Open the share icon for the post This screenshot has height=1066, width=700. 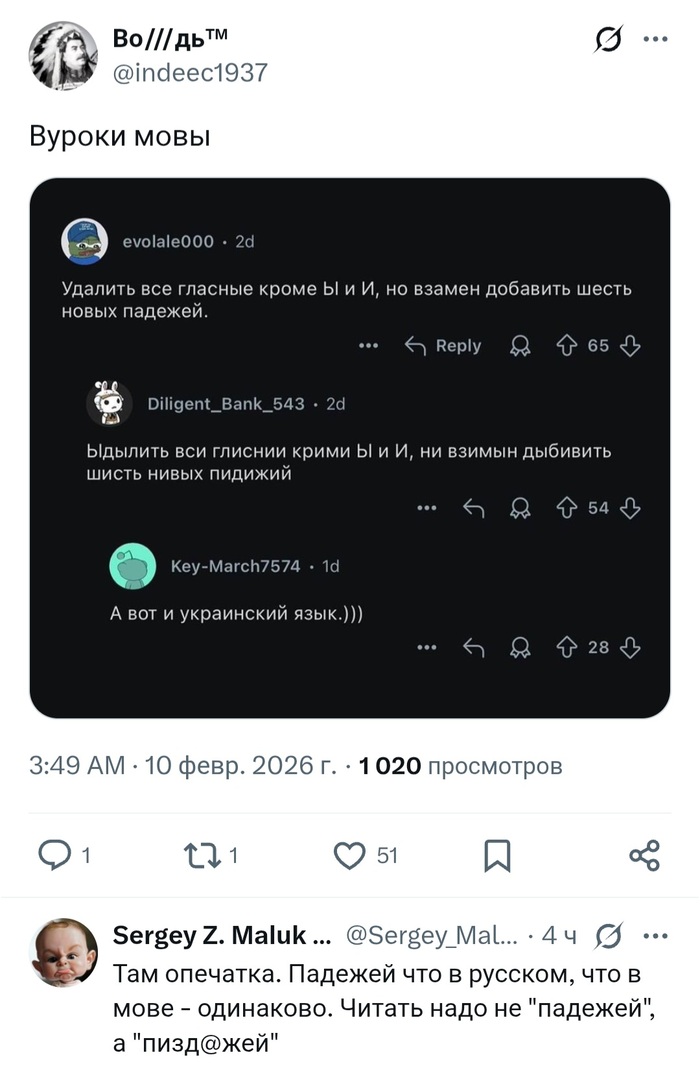pyautogui.click(x=644, y=855)
